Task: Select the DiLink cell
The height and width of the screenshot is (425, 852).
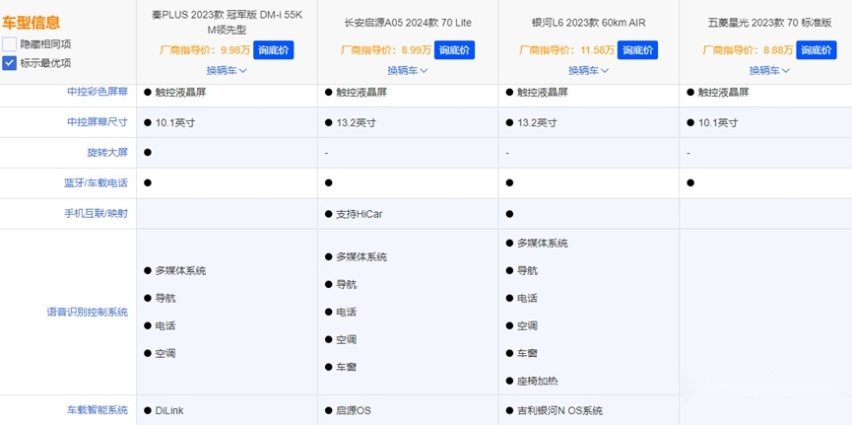Action: tap(169, 410)
